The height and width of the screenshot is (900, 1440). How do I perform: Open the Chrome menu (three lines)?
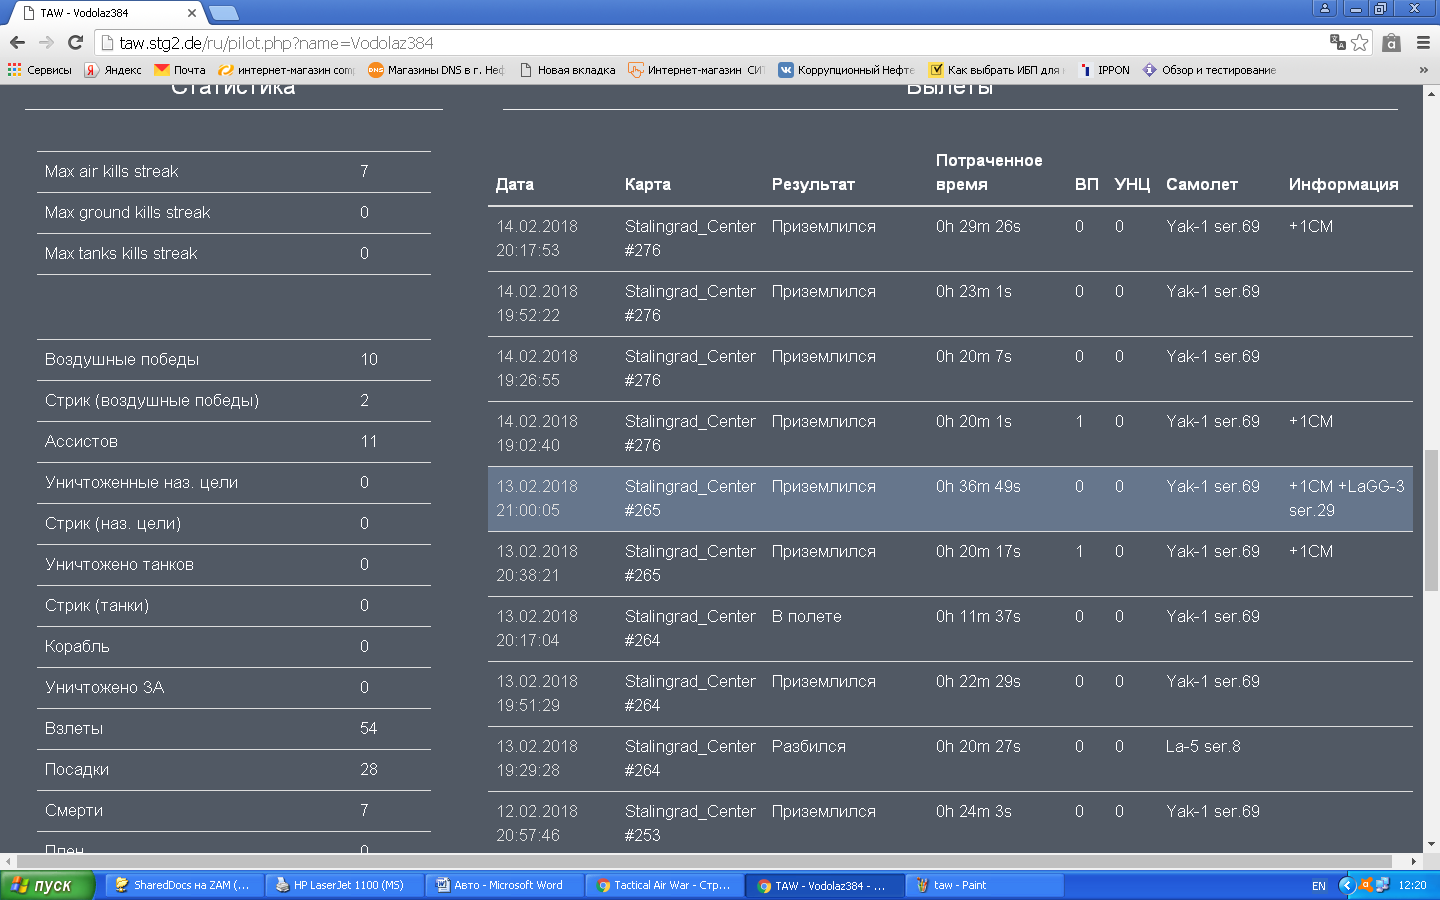[x=1423, y=42]
